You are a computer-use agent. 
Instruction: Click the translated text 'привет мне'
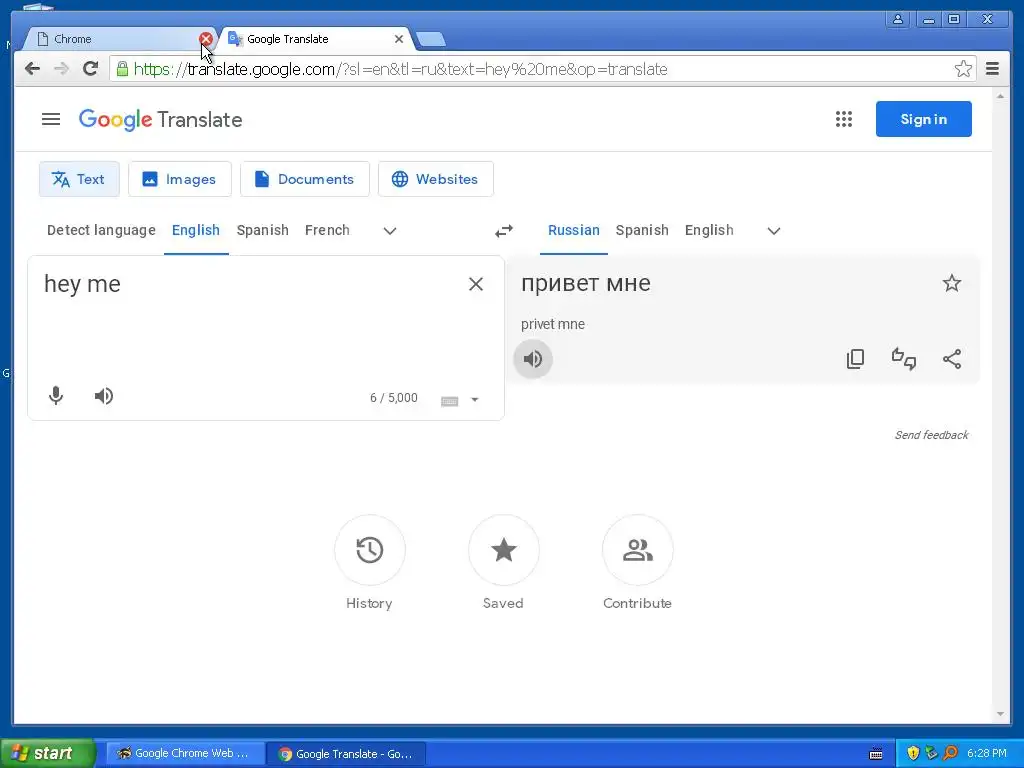point(586,283)
